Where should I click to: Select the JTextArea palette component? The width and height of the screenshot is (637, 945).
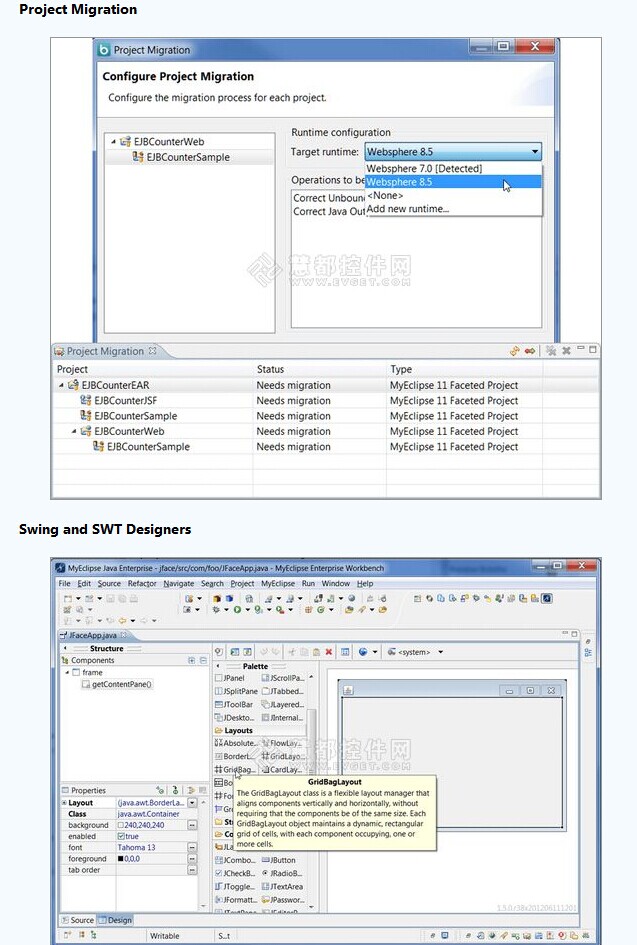(x=284, y=886)
